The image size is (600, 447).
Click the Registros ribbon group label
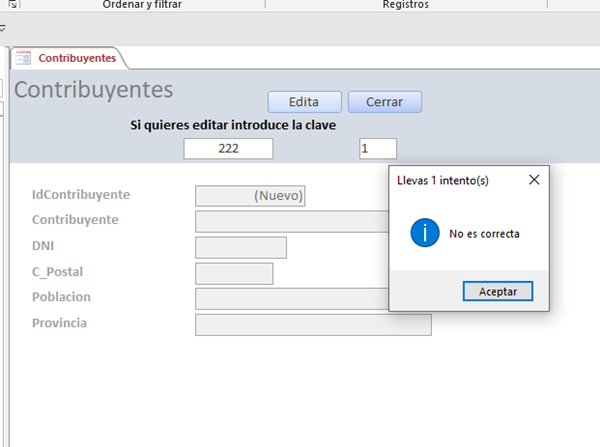[x=406, y=5]
